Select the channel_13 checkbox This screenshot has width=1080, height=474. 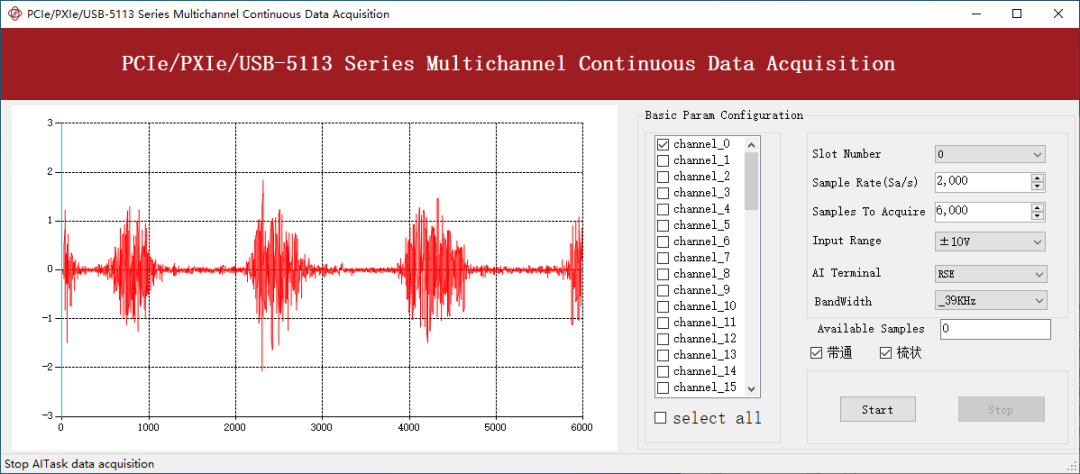(663, 356)
